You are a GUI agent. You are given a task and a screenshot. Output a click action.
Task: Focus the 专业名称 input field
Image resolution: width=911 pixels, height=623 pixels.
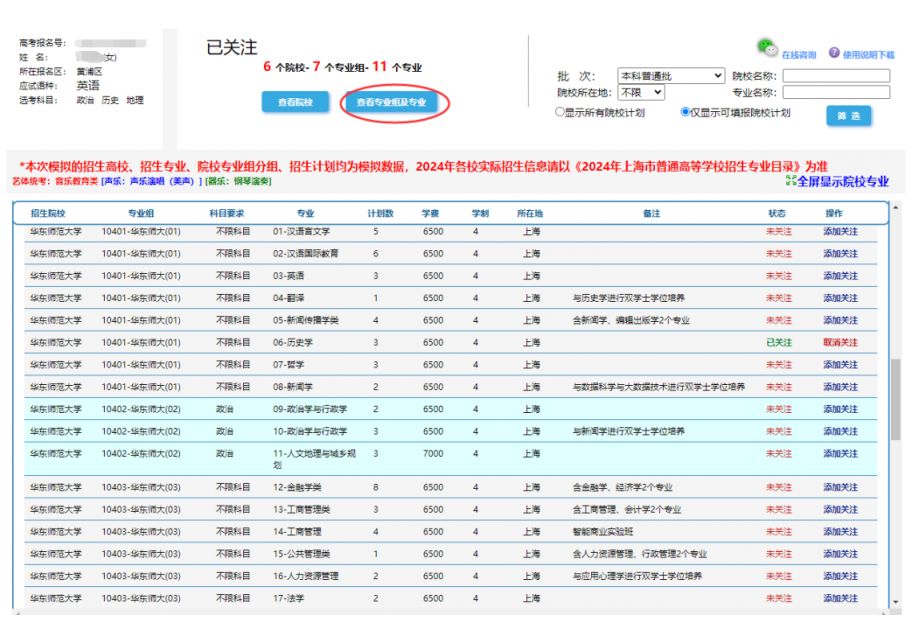pyautogui.click(x=836, y=92)
